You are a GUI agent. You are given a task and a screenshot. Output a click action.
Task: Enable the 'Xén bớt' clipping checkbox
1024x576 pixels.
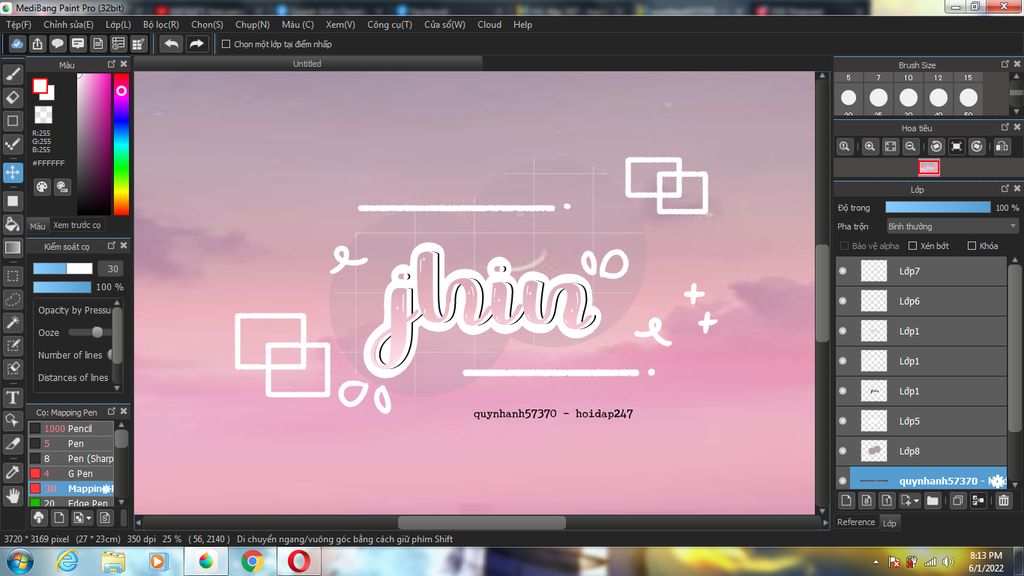(913, 246)
